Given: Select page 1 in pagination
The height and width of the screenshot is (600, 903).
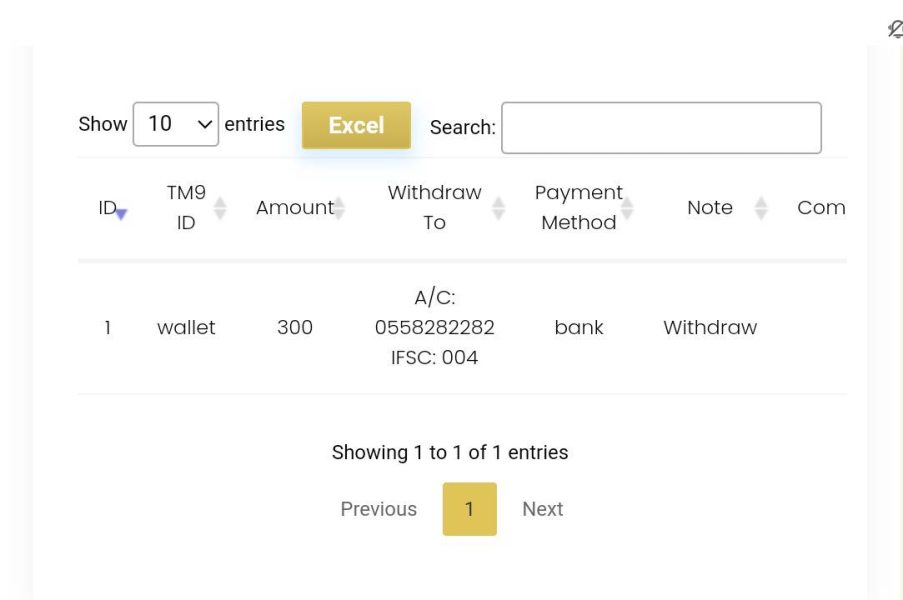Looking at the screenshot, I should coord(470,509).
